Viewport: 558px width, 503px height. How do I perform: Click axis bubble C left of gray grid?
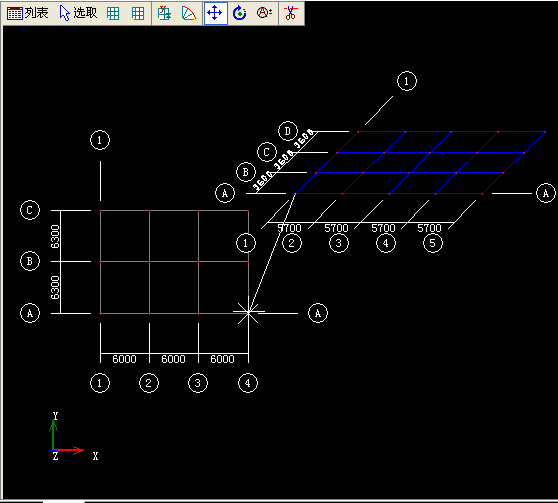click(30, 210)
